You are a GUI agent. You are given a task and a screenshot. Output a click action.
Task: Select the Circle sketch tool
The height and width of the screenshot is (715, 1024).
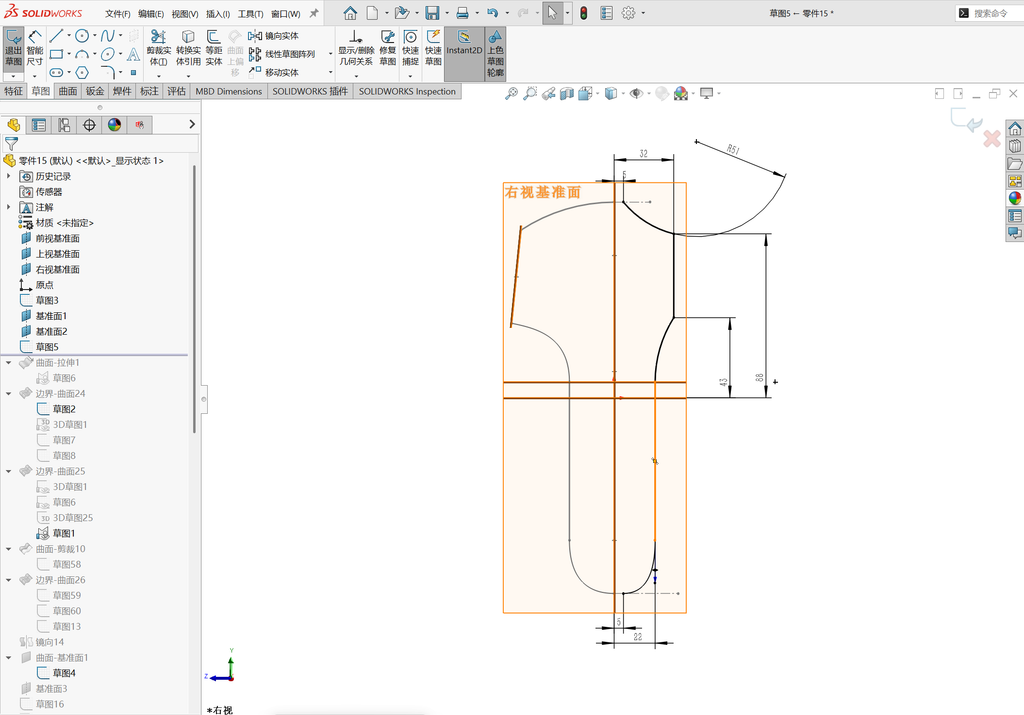82,36
